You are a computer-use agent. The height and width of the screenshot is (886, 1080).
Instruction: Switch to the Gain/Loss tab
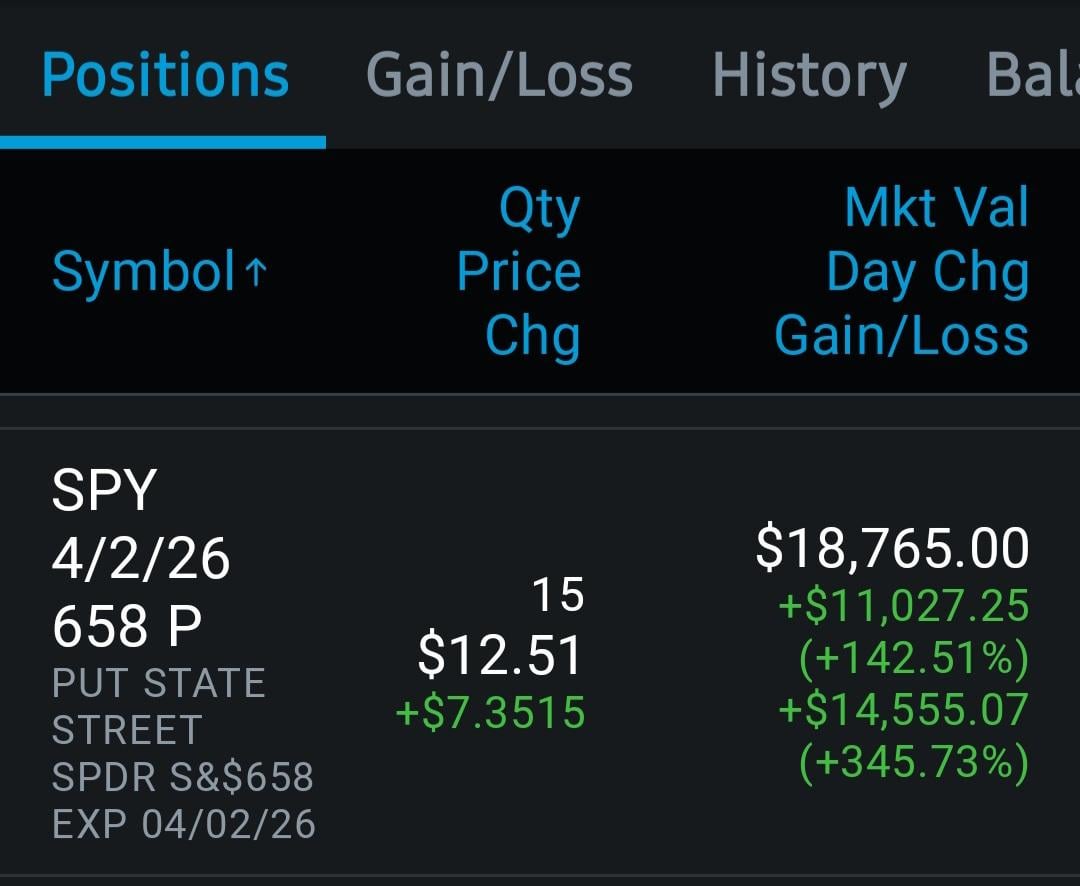pyautogui.click(x=499, y=76)
